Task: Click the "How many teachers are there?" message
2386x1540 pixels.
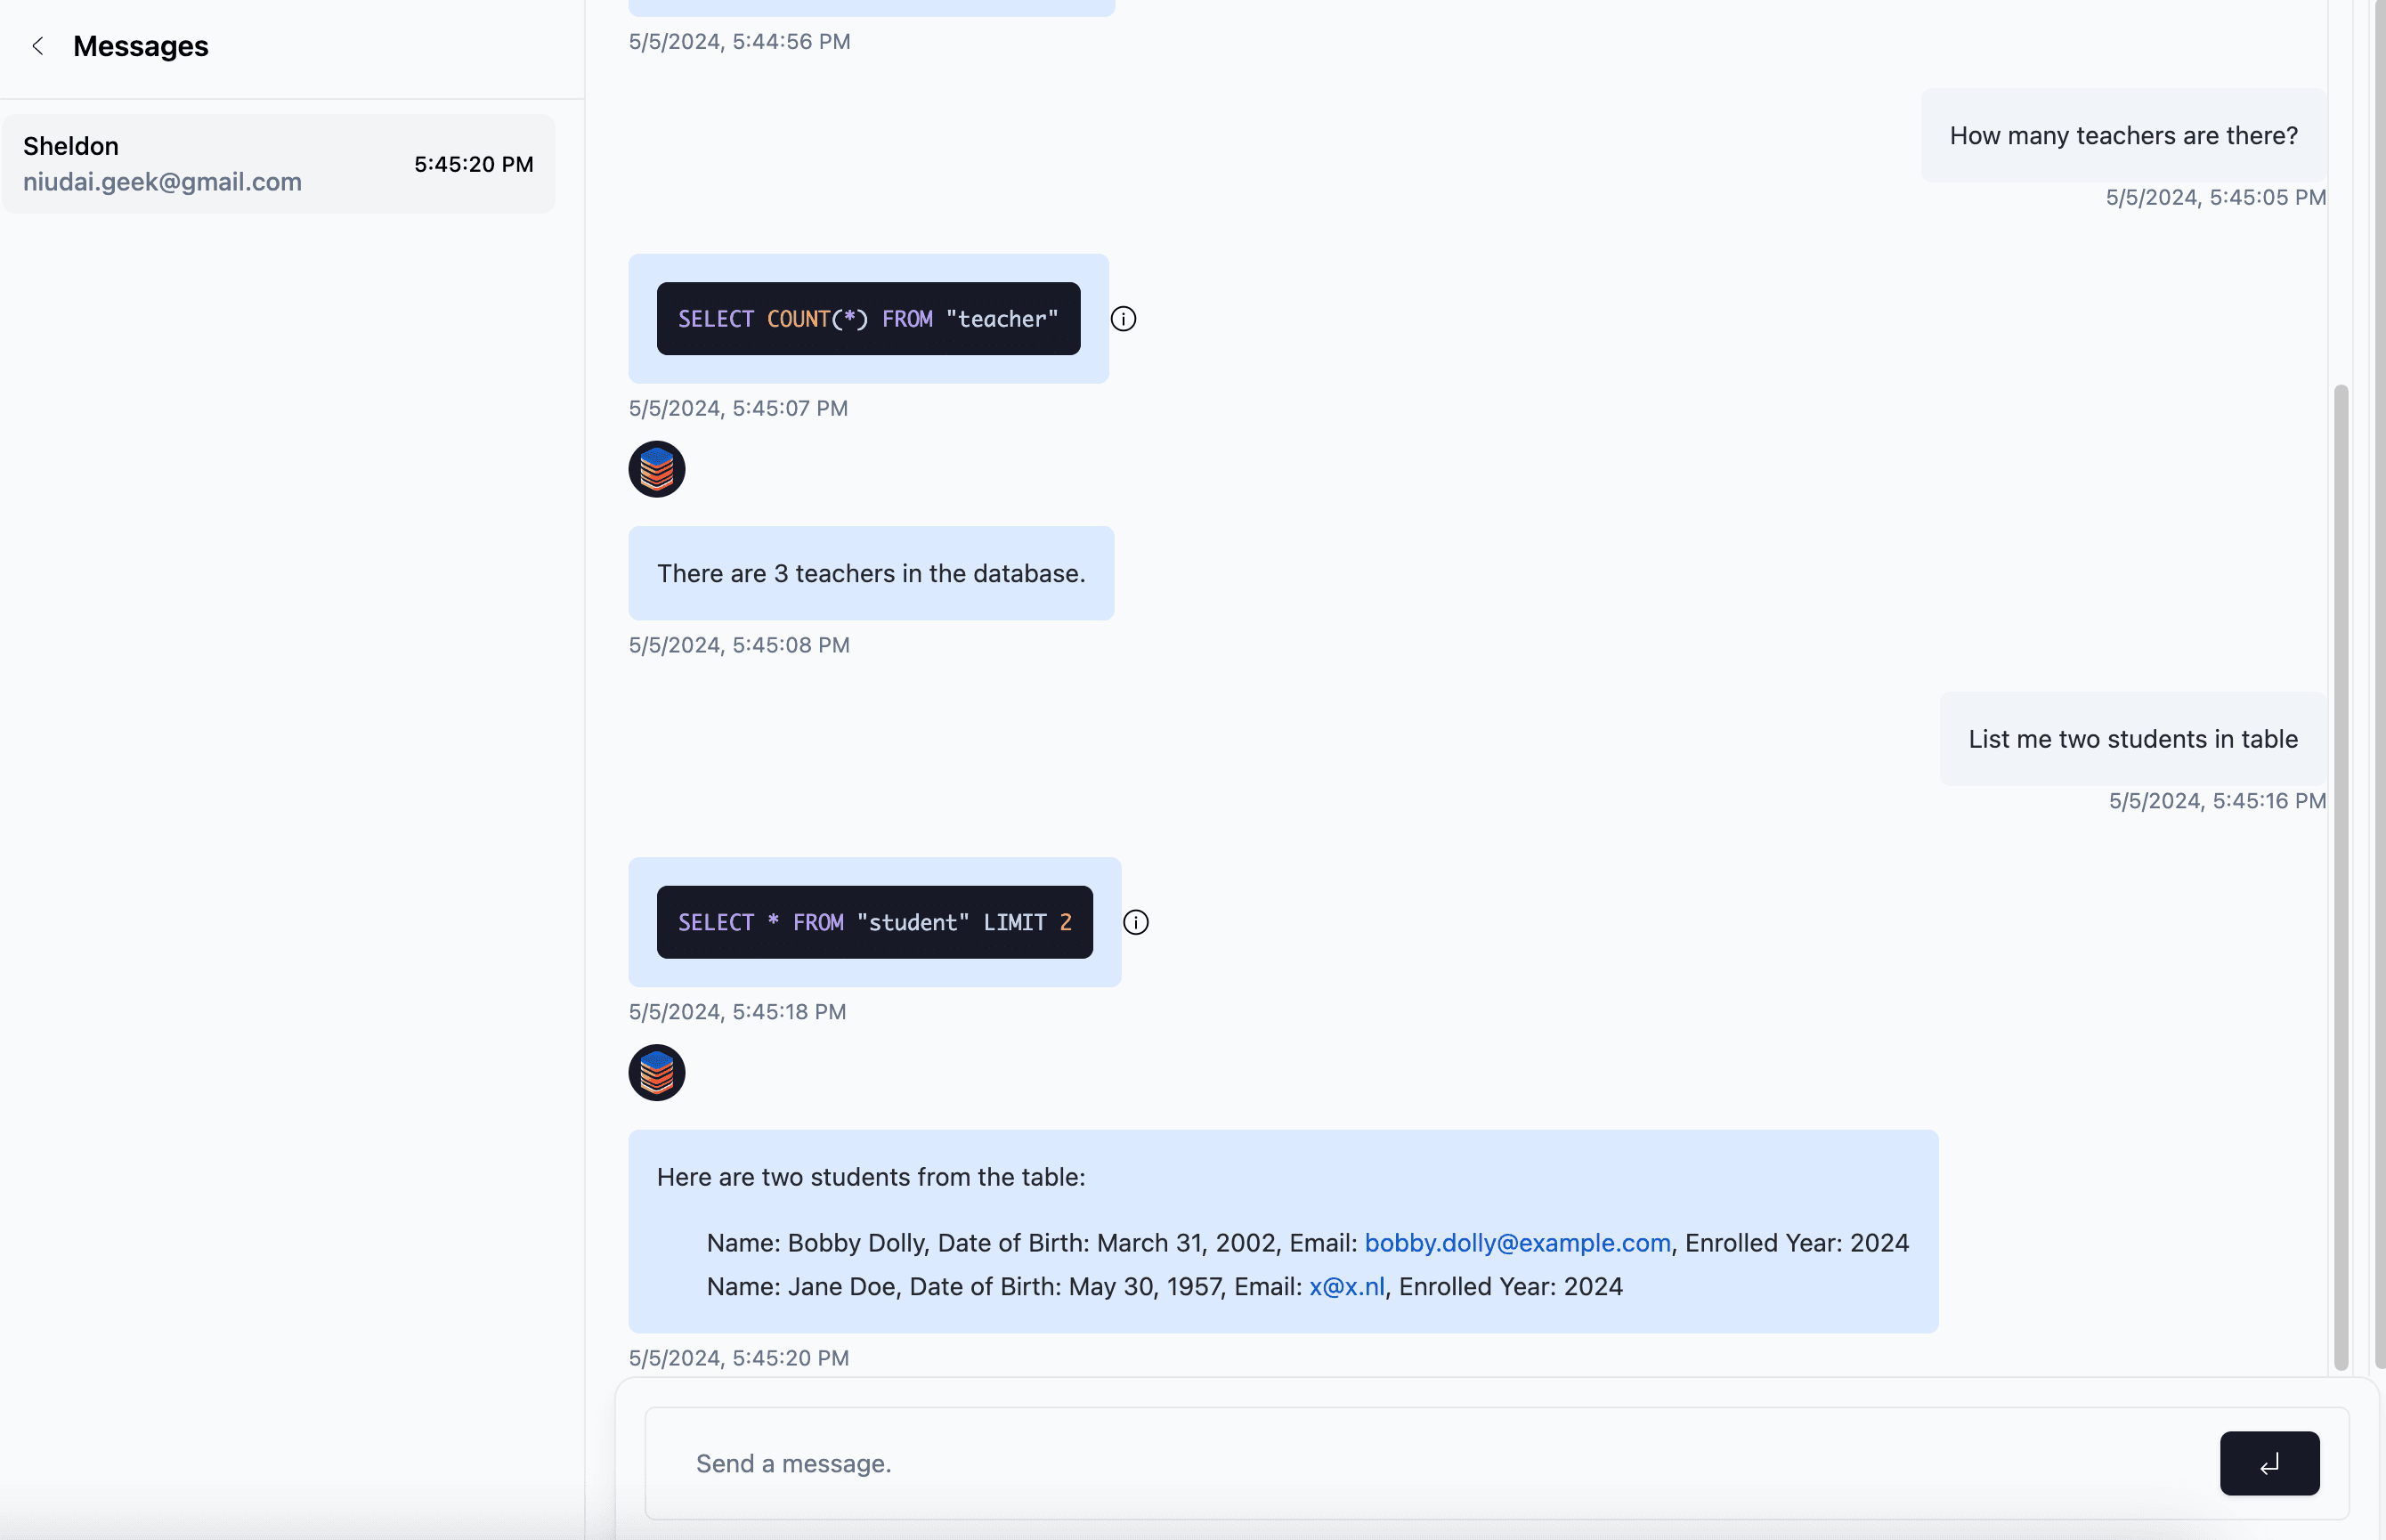Action: (x=2123, y=136)
